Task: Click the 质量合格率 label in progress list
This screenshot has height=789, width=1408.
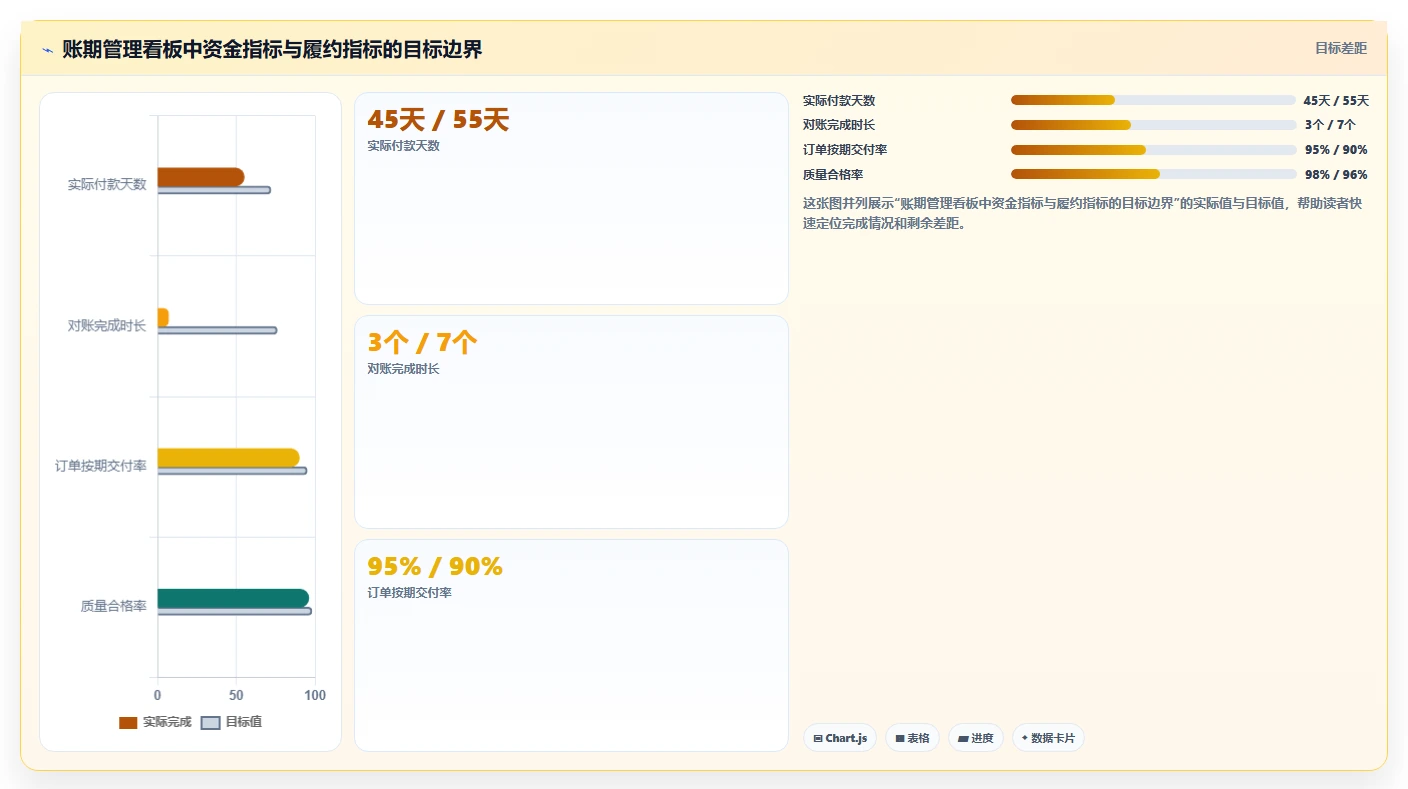Action: coord(833,174)
